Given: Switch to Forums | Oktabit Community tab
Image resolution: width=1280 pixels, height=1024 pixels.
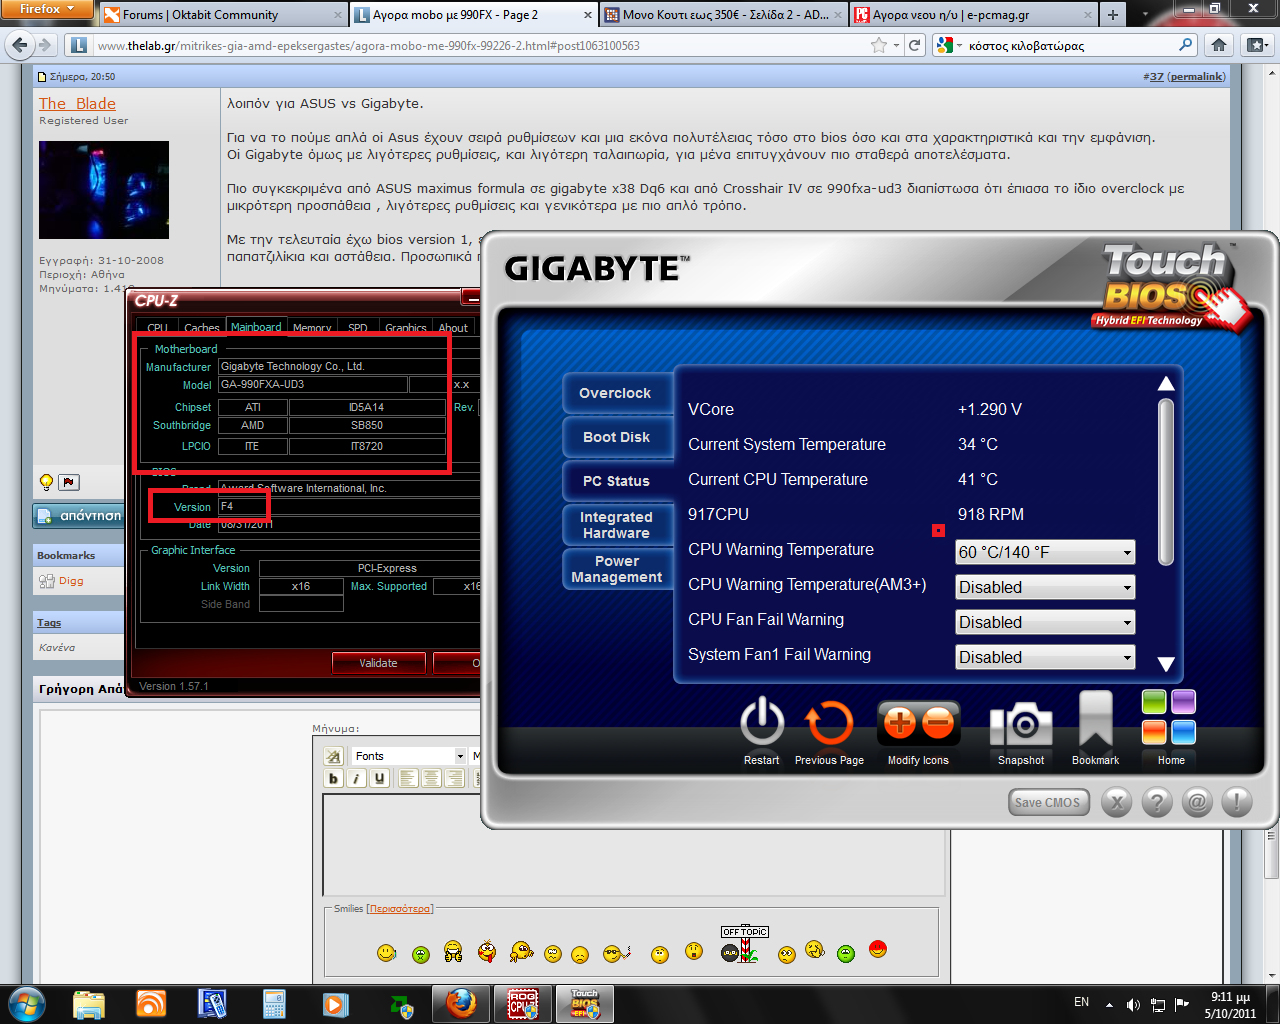Looking at the screenshot, I should [x=222, y=15].
